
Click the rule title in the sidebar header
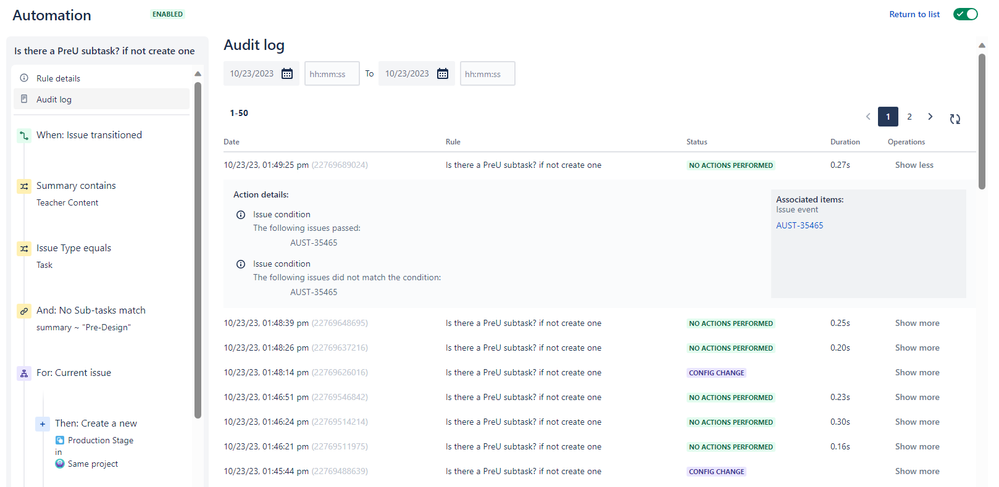104,51
